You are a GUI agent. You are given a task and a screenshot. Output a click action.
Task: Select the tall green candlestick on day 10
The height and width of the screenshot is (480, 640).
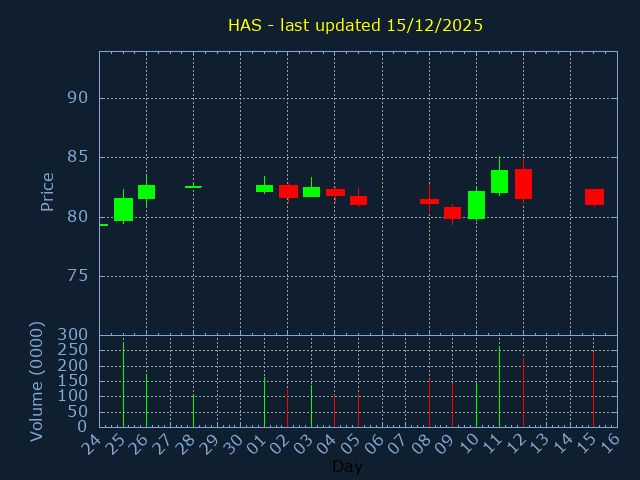(x=476, y=205)
